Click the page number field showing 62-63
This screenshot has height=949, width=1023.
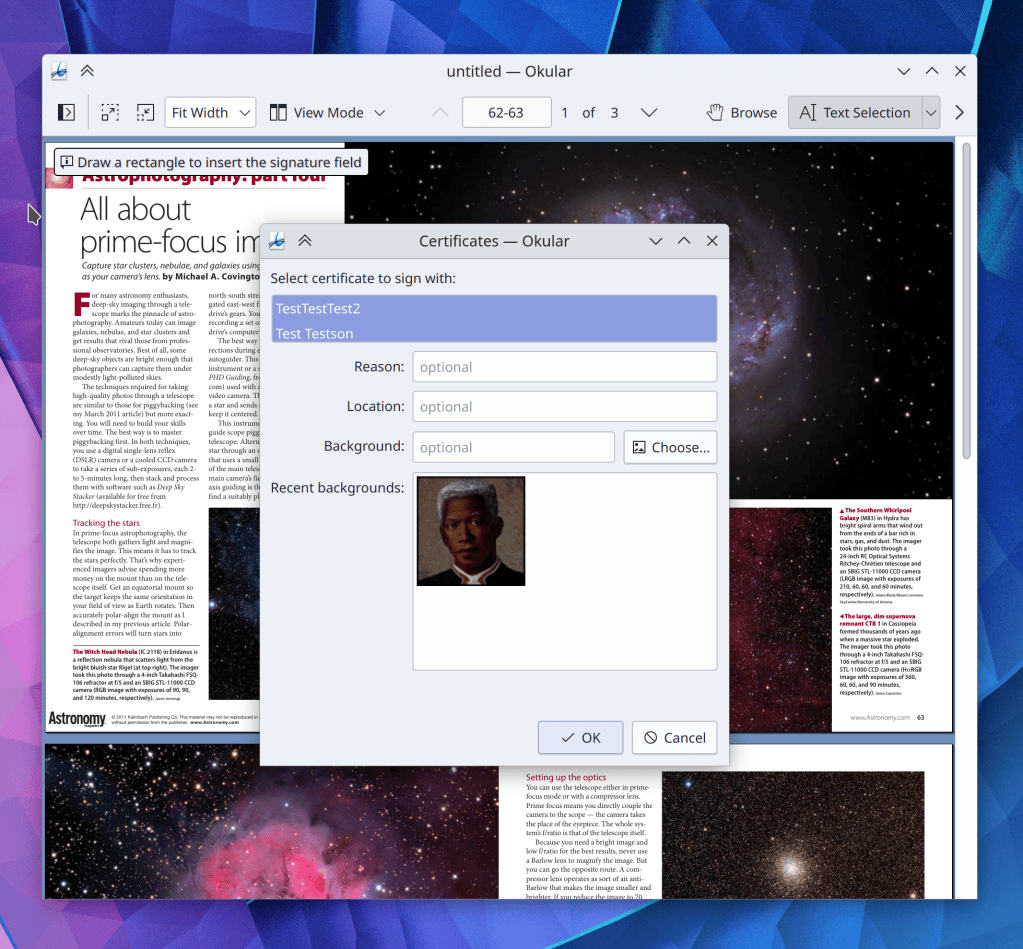(x=506, y=113)
